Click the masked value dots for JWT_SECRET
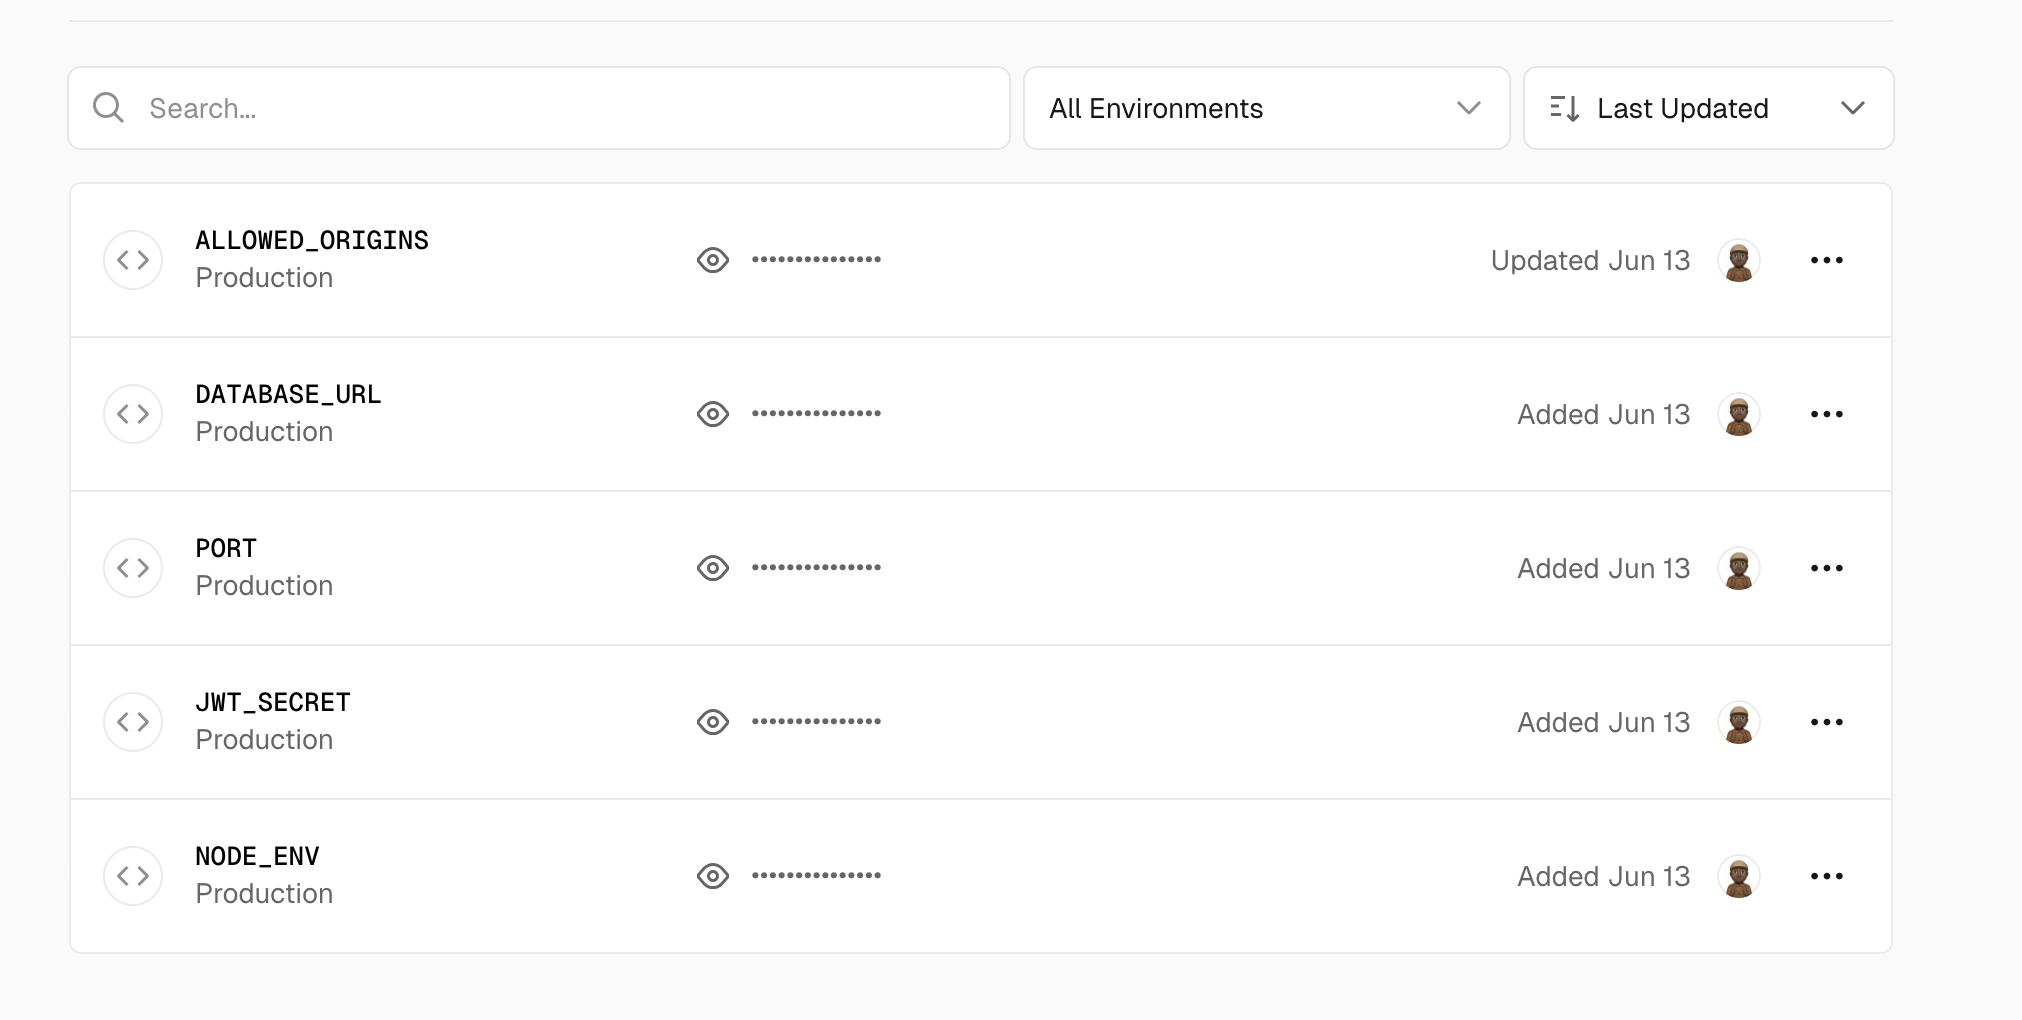The height and width of the screenshot is (1020, 2022). point(816,721)
